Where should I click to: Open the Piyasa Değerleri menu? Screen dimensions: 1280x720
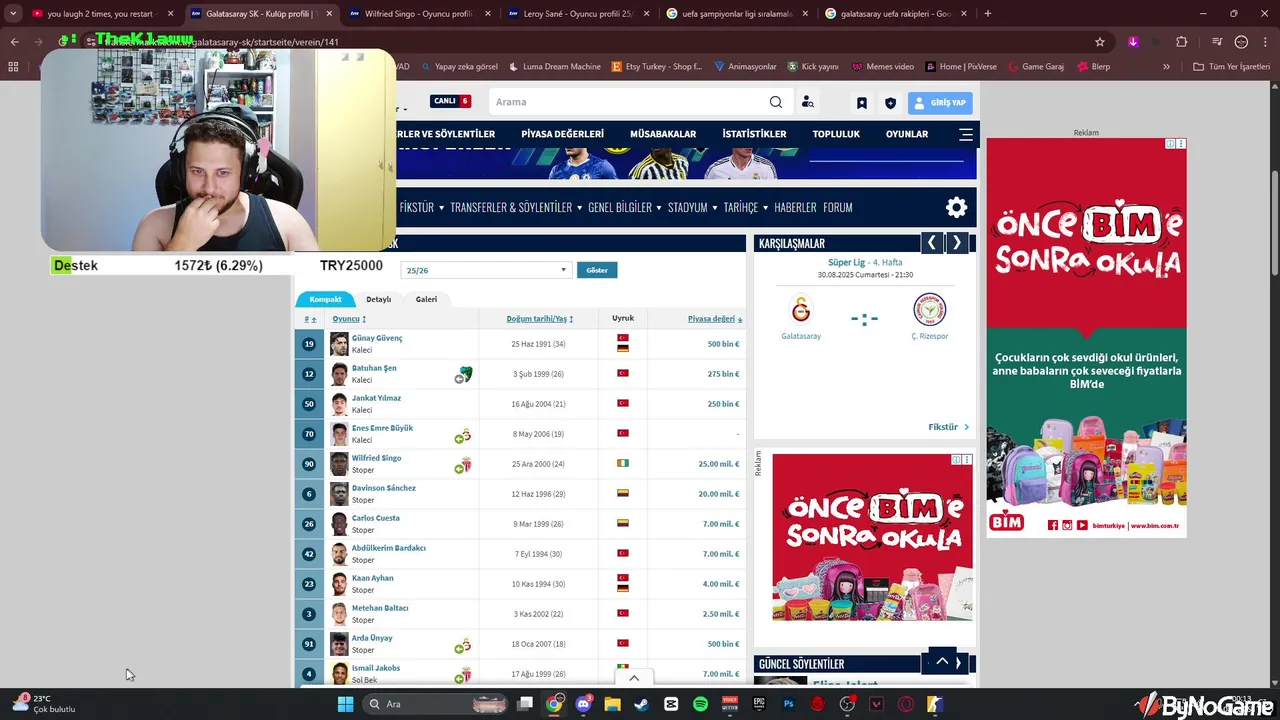click(562, 134)
